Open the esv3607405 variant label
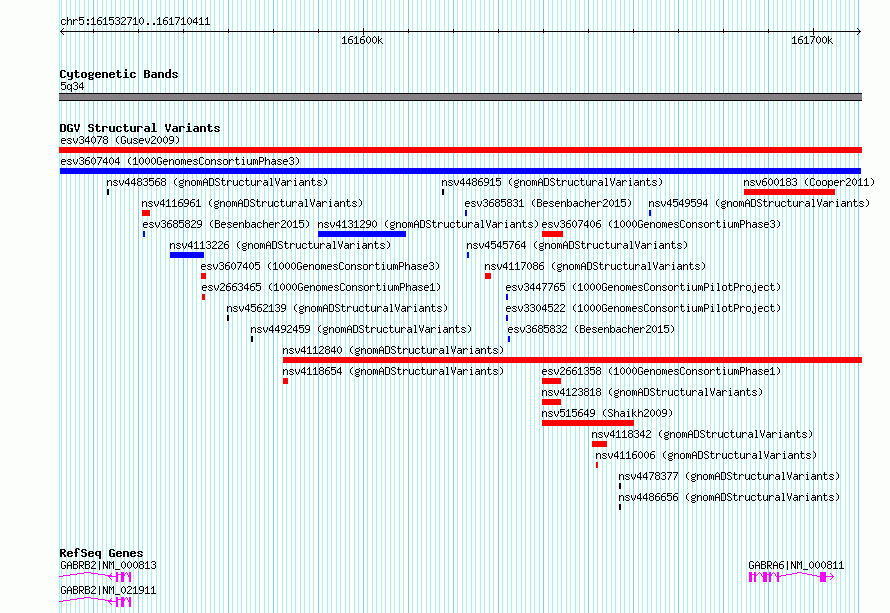Viewport: 890px width, 613px height. [x=320, y=266]
